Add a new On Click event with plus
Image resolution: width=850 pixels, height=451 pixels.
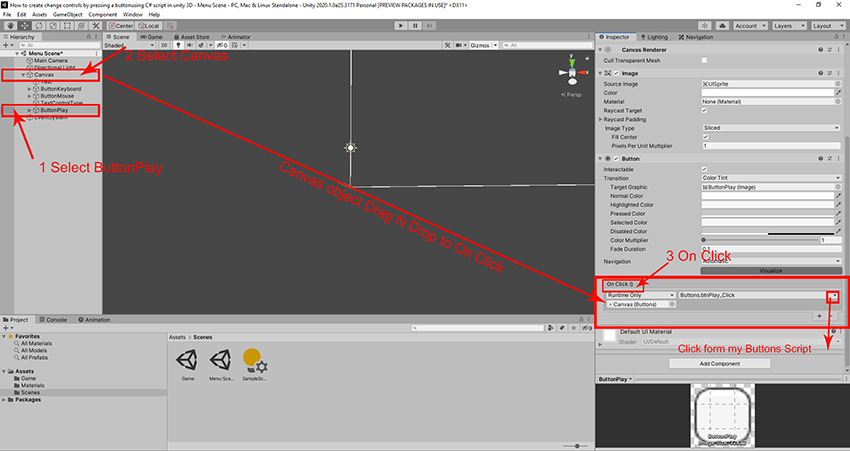pyautogui.click(x=819, y=316)
